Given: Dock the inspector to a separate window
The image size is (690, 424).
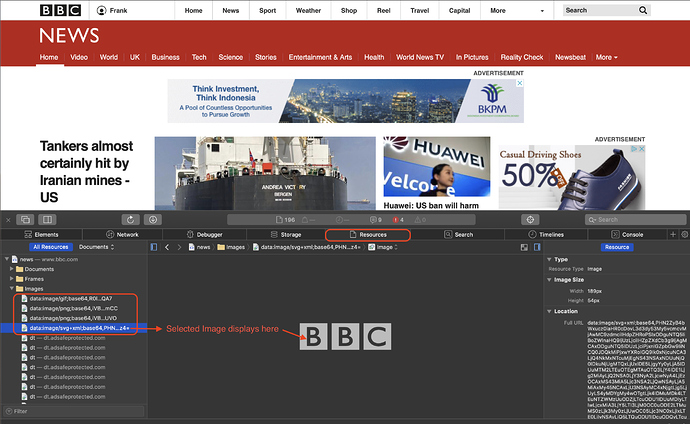Looking at the screenshot, I should (x=23, y=219).
